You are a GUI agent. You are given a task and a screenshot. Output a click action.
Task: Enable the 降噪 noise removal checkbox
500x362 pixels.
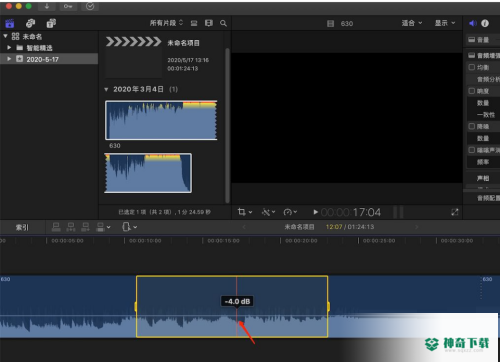click(x=472, y=126)
